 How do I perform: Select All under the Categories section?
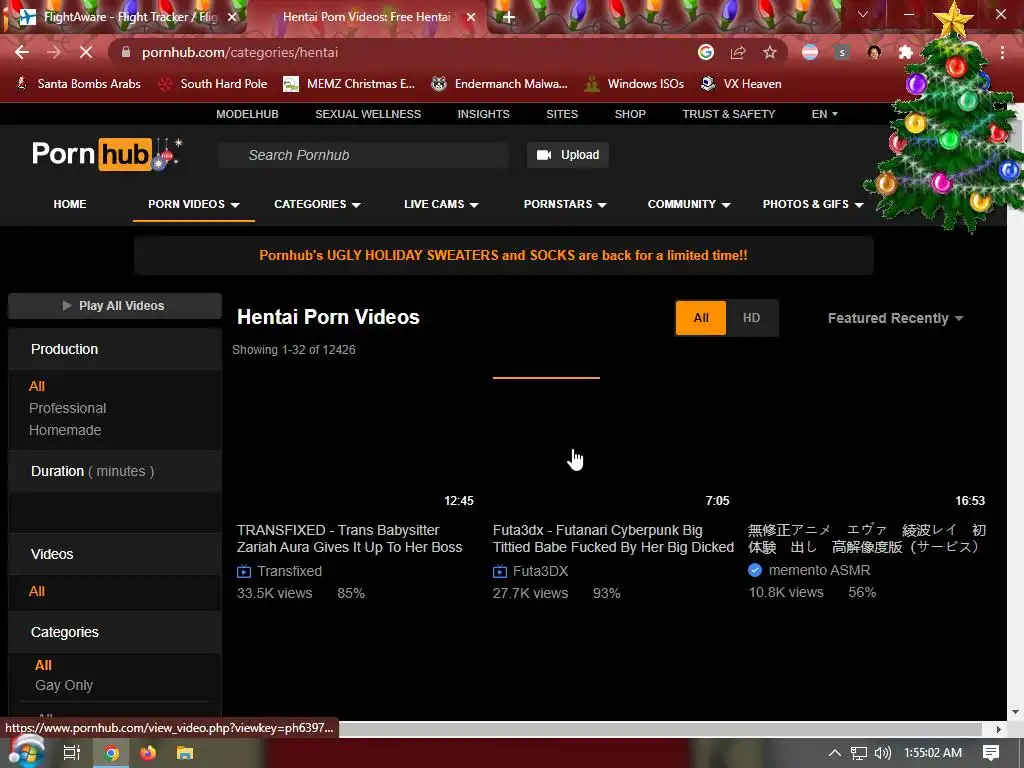tap(43, 665)
